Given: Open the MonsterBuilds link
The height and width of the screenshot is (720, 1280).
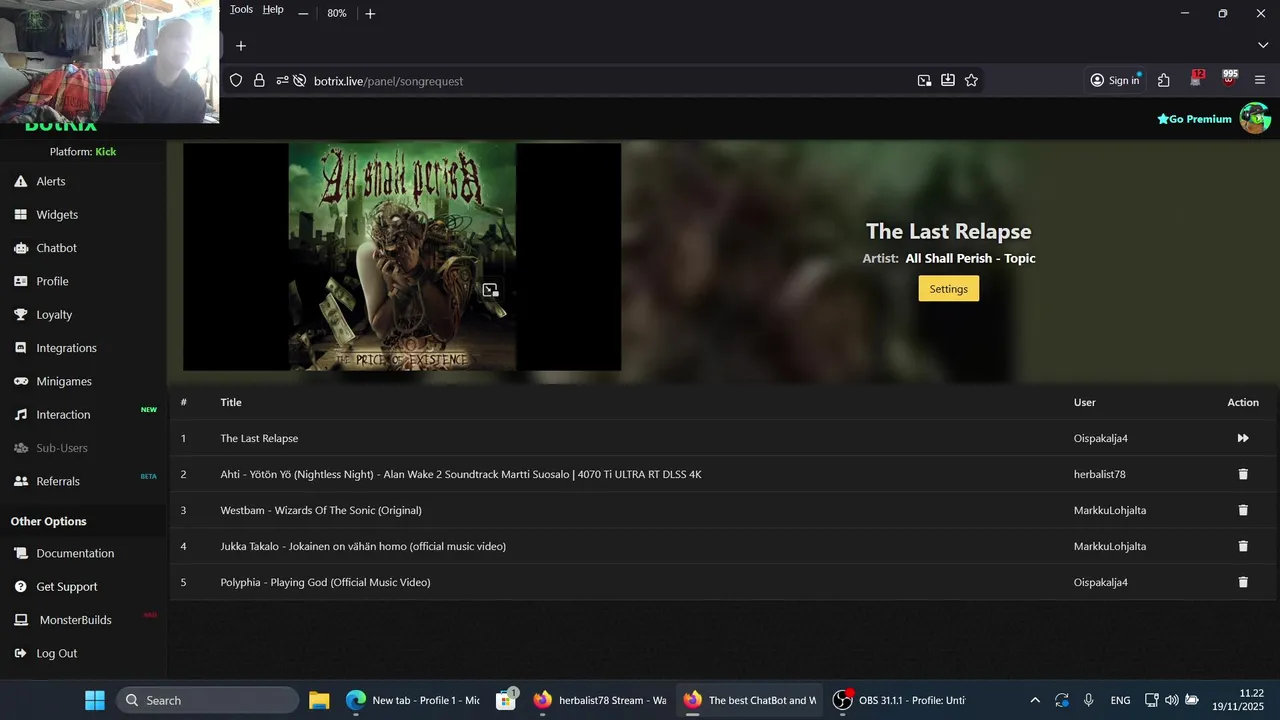Looking at the screenshot, I should tap(75, 620).
